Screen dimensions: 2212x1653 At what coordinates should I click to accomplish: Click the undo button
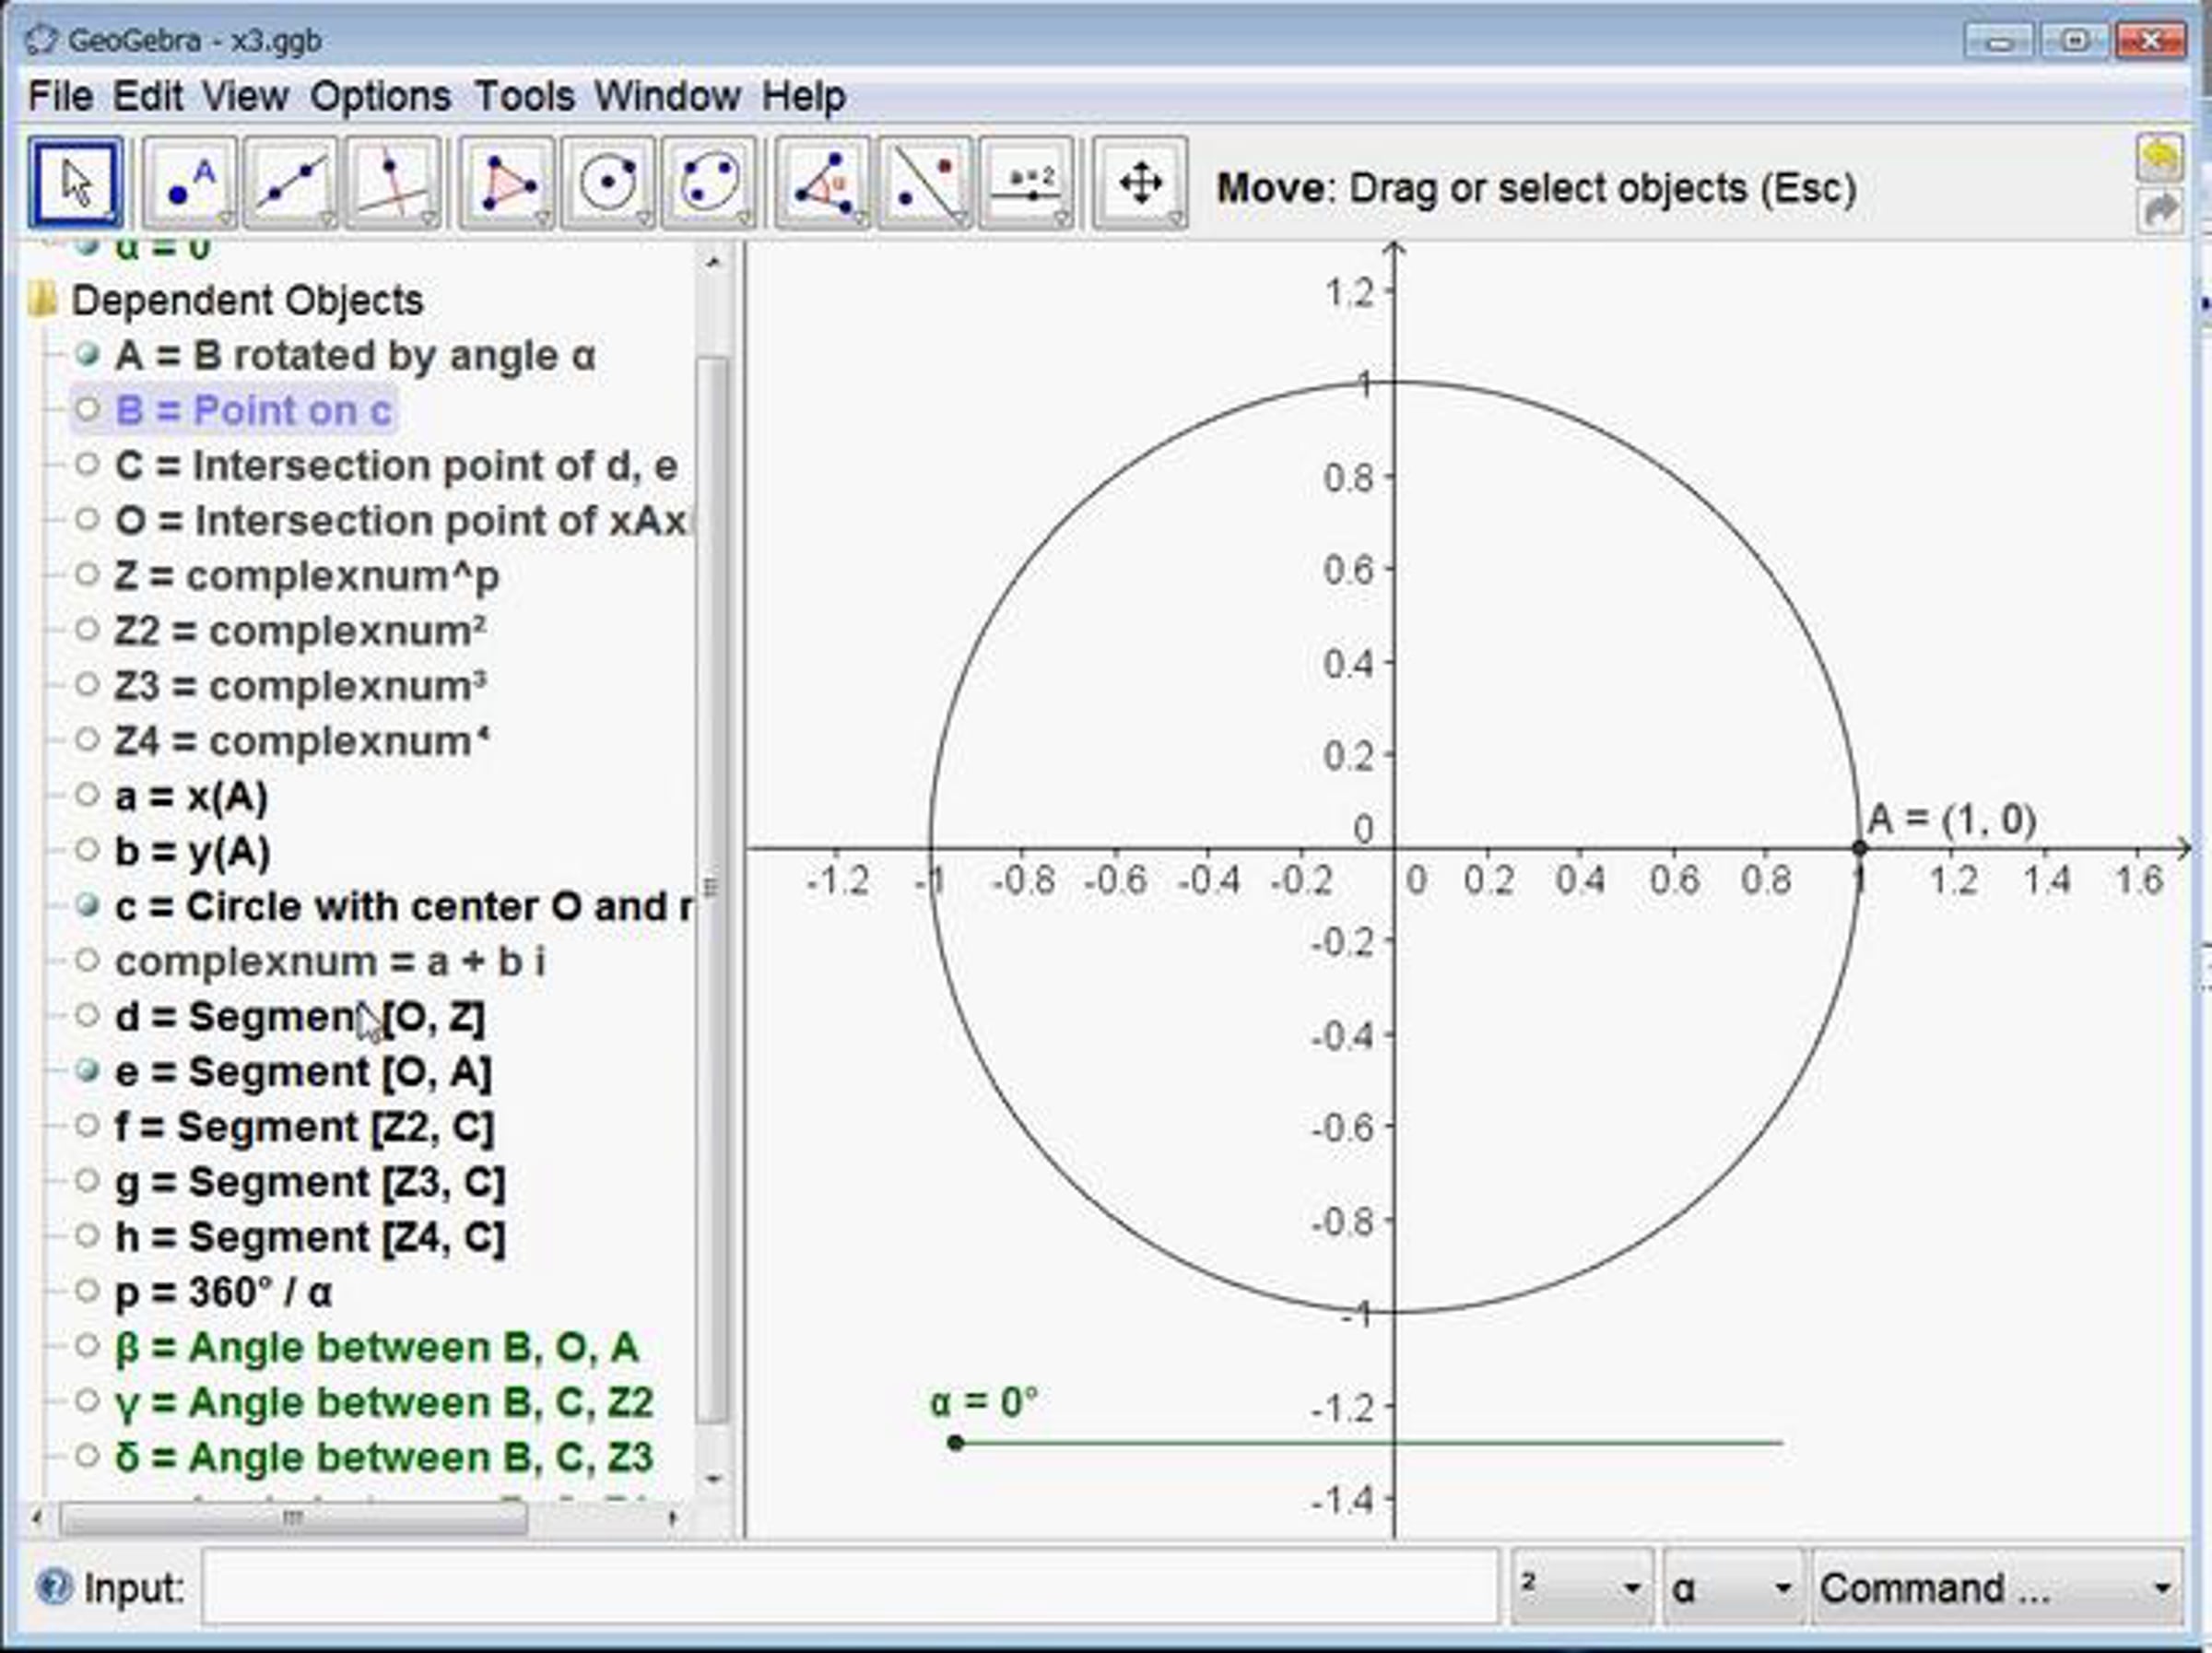[2160, 159]
